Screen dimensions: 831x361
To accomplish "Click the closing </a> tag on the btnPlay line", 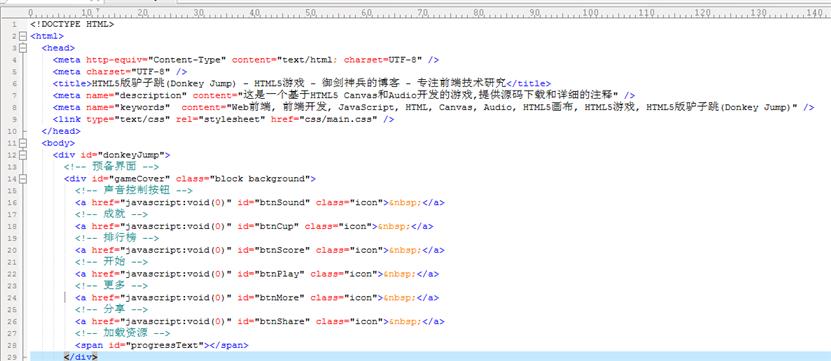I will point(428,274).
